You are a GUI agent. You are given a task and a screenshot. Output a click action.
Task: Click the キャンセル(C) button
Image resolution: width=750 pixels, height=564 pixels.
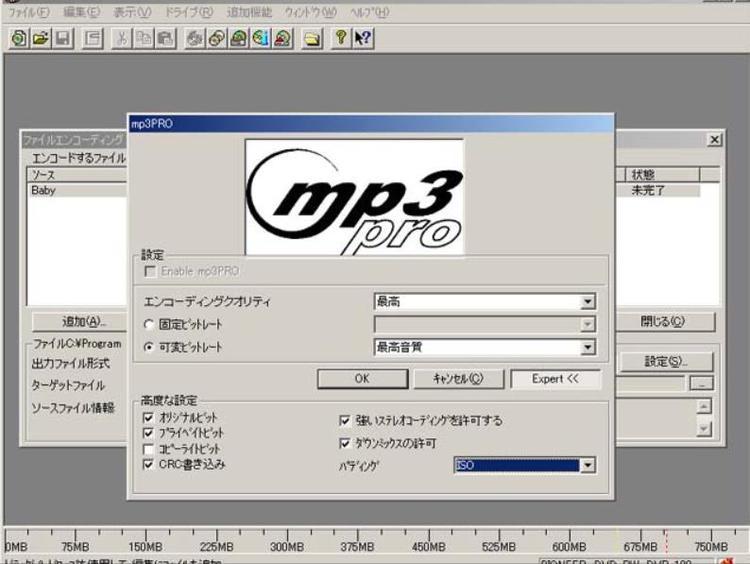coord(458,379)
